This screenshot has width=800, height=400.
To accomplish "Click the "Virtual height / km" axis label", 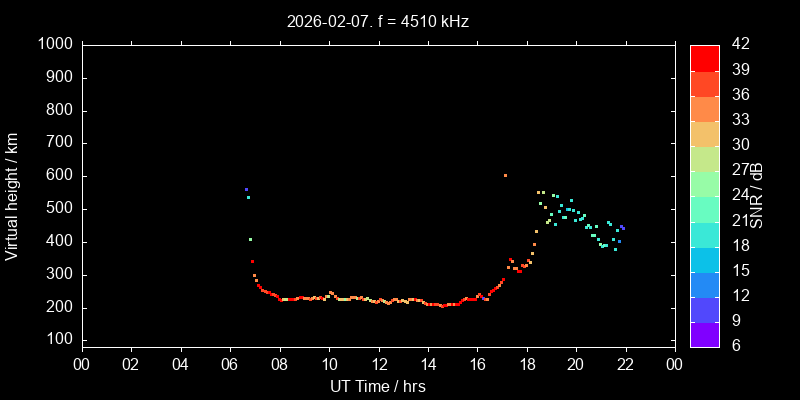I will coord(12,195).
